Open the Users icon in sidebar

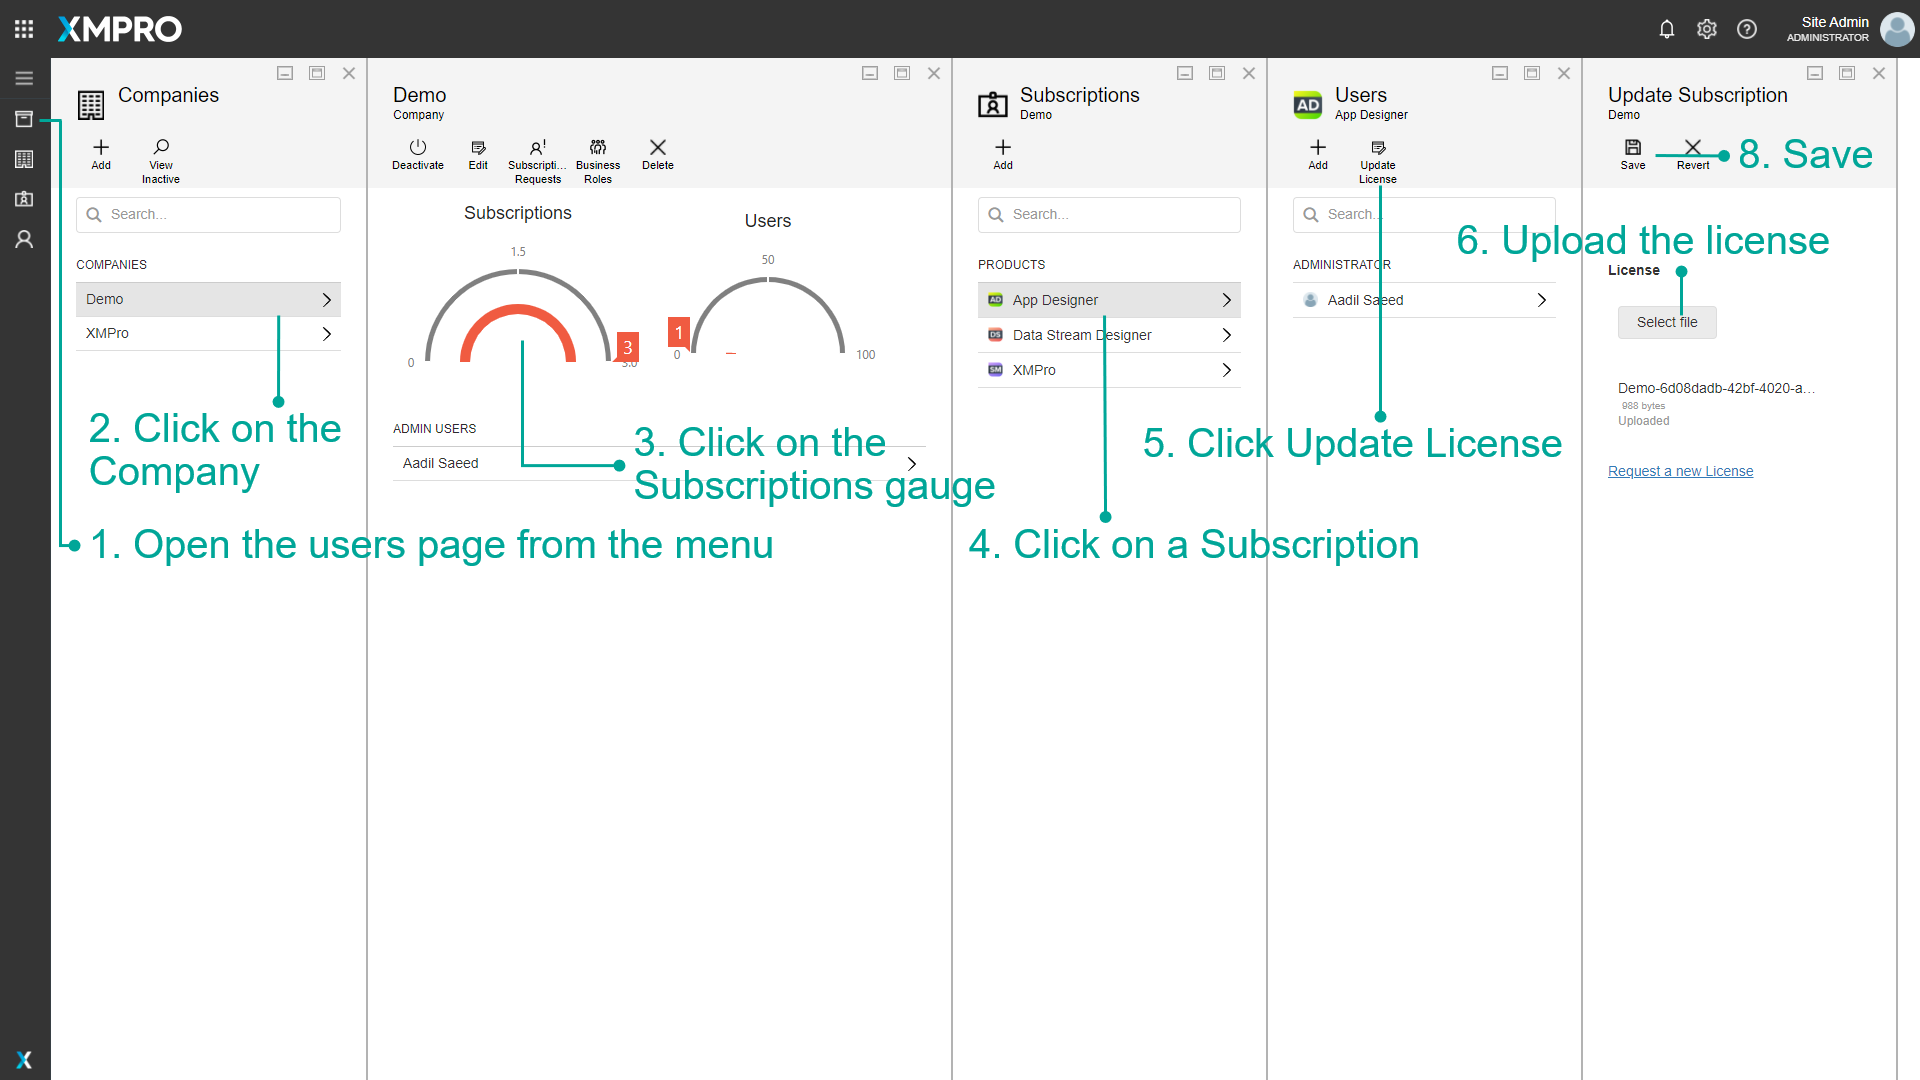coord(24,239)
